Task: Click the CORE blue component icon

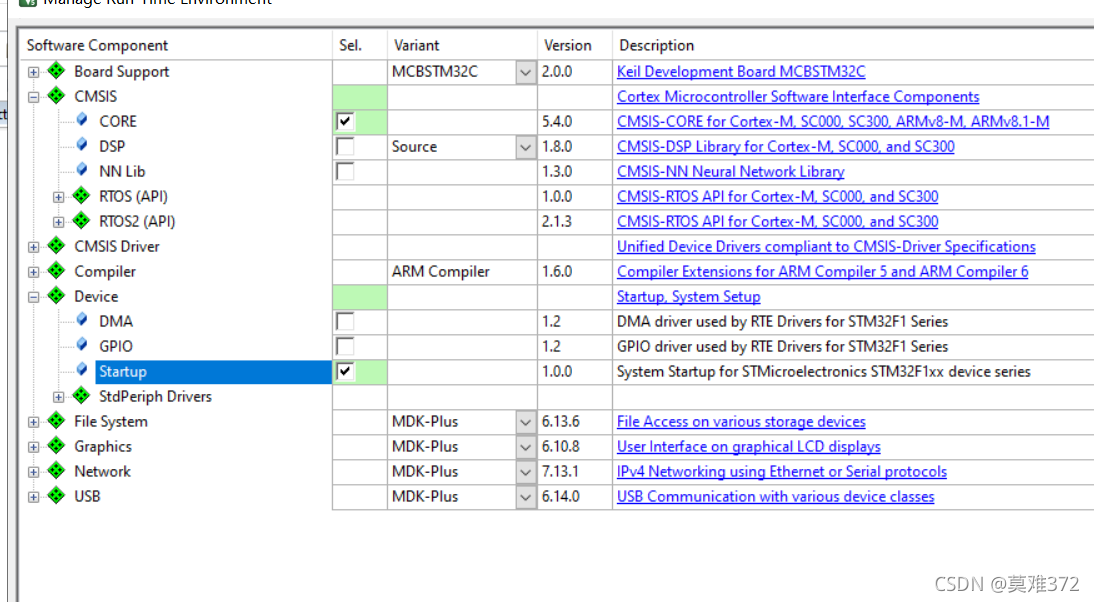Action: point(82,120)
